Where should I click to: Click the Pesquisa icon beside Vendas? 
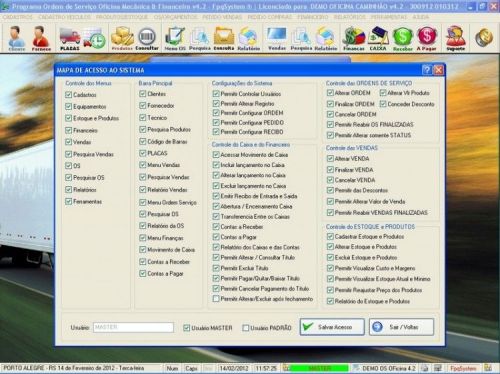click(301, 38)
